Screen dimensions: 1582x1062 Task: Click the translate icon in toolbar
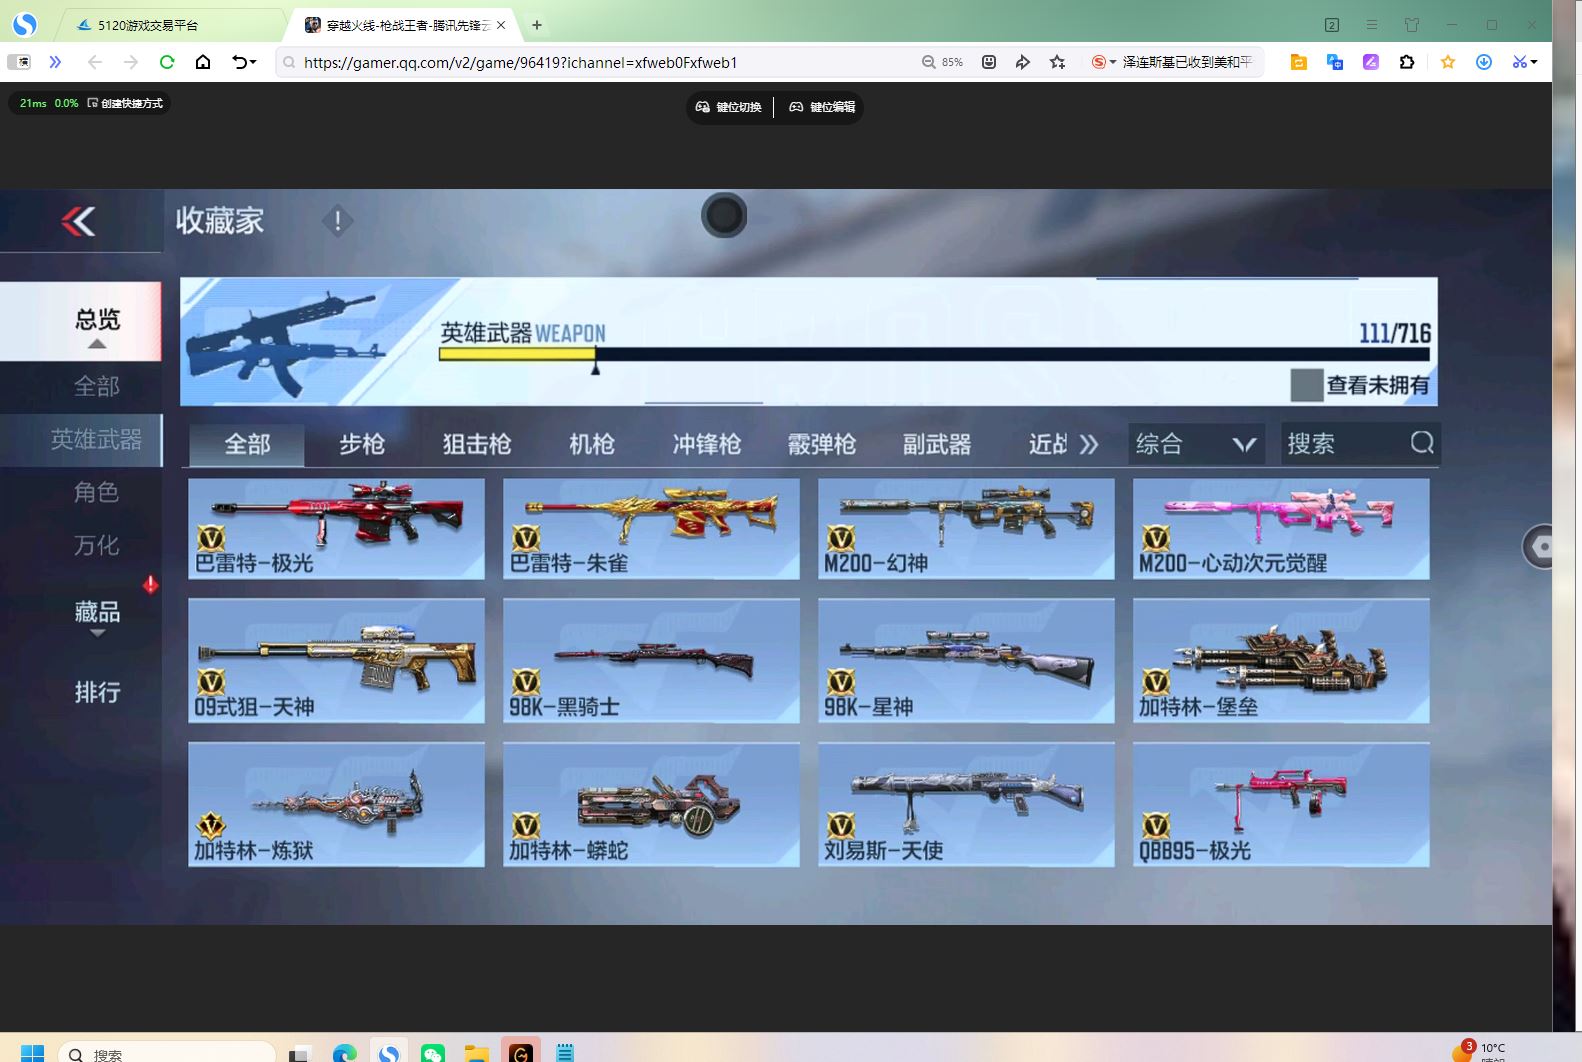click(x=1335, y=62)
